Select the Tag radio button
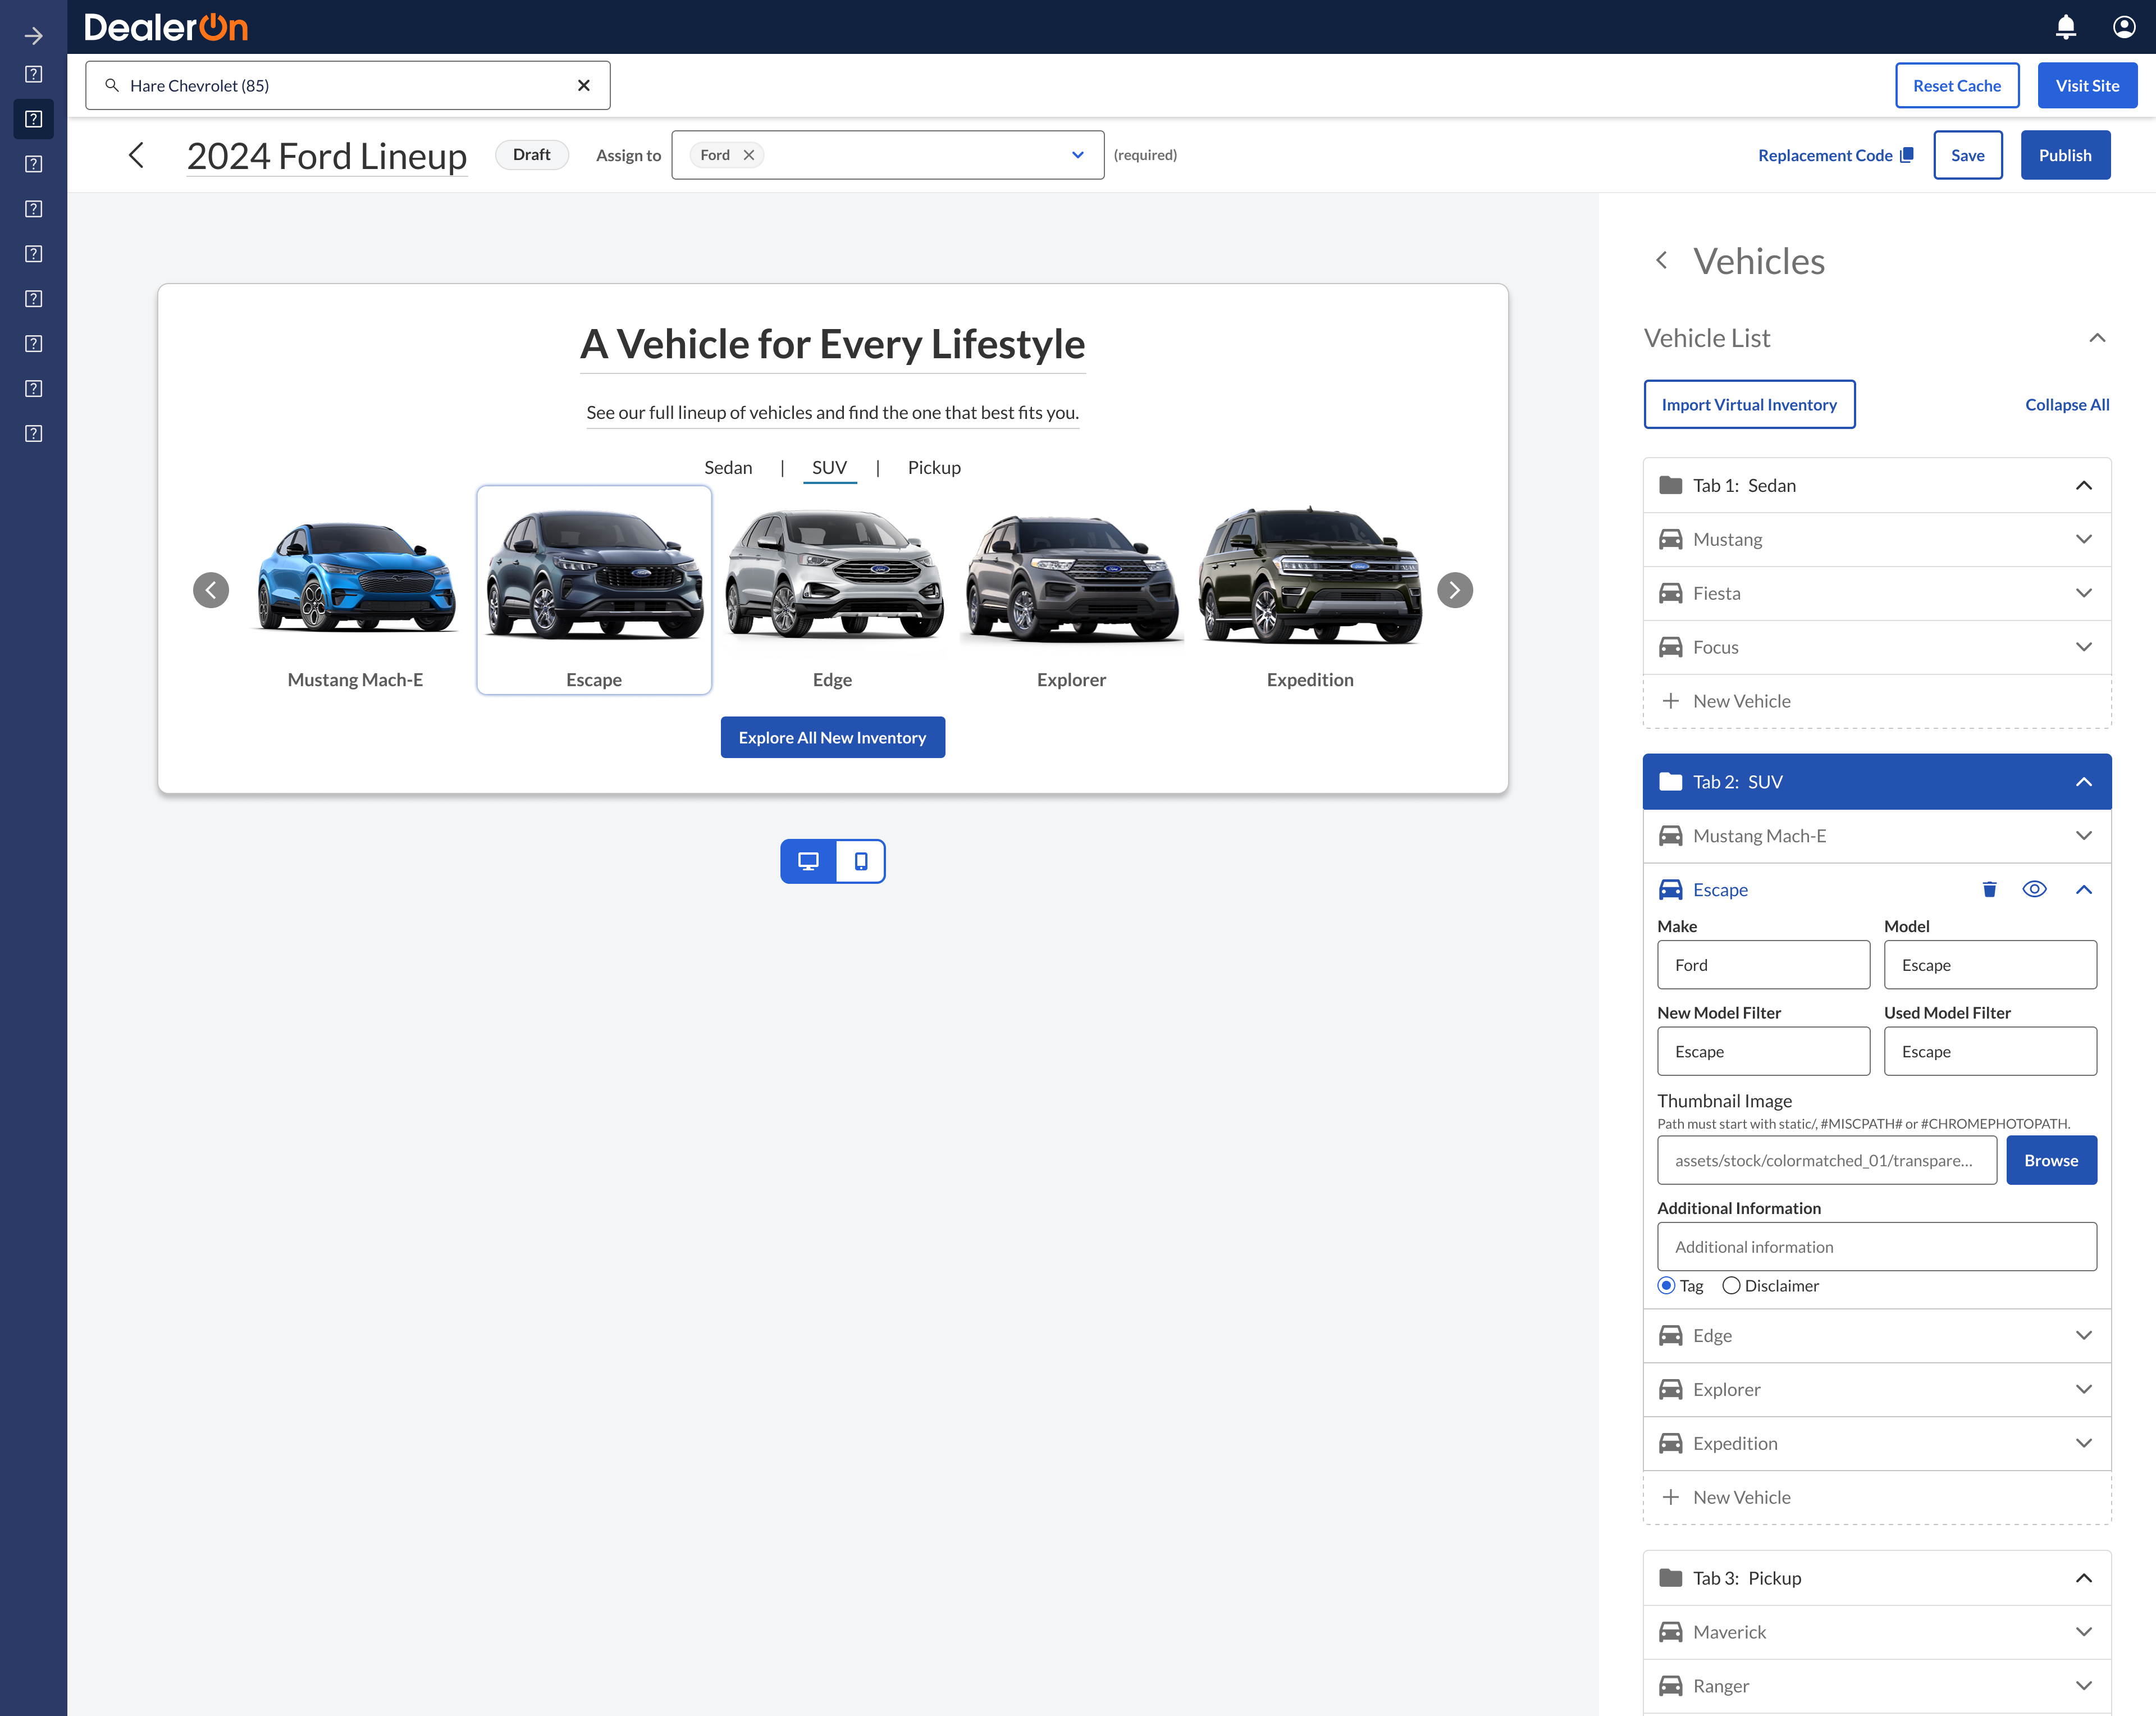The height and width of the screenshot is (1716, 2156). pos(1666,1287)
